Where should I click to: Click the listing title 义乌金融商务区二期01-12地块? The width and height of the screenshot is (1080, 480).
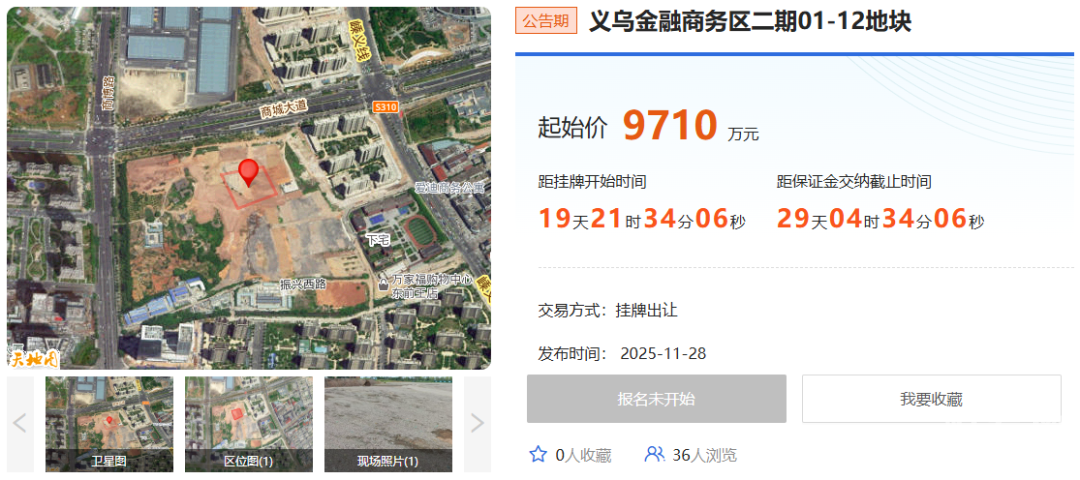[x=749, y=21]
